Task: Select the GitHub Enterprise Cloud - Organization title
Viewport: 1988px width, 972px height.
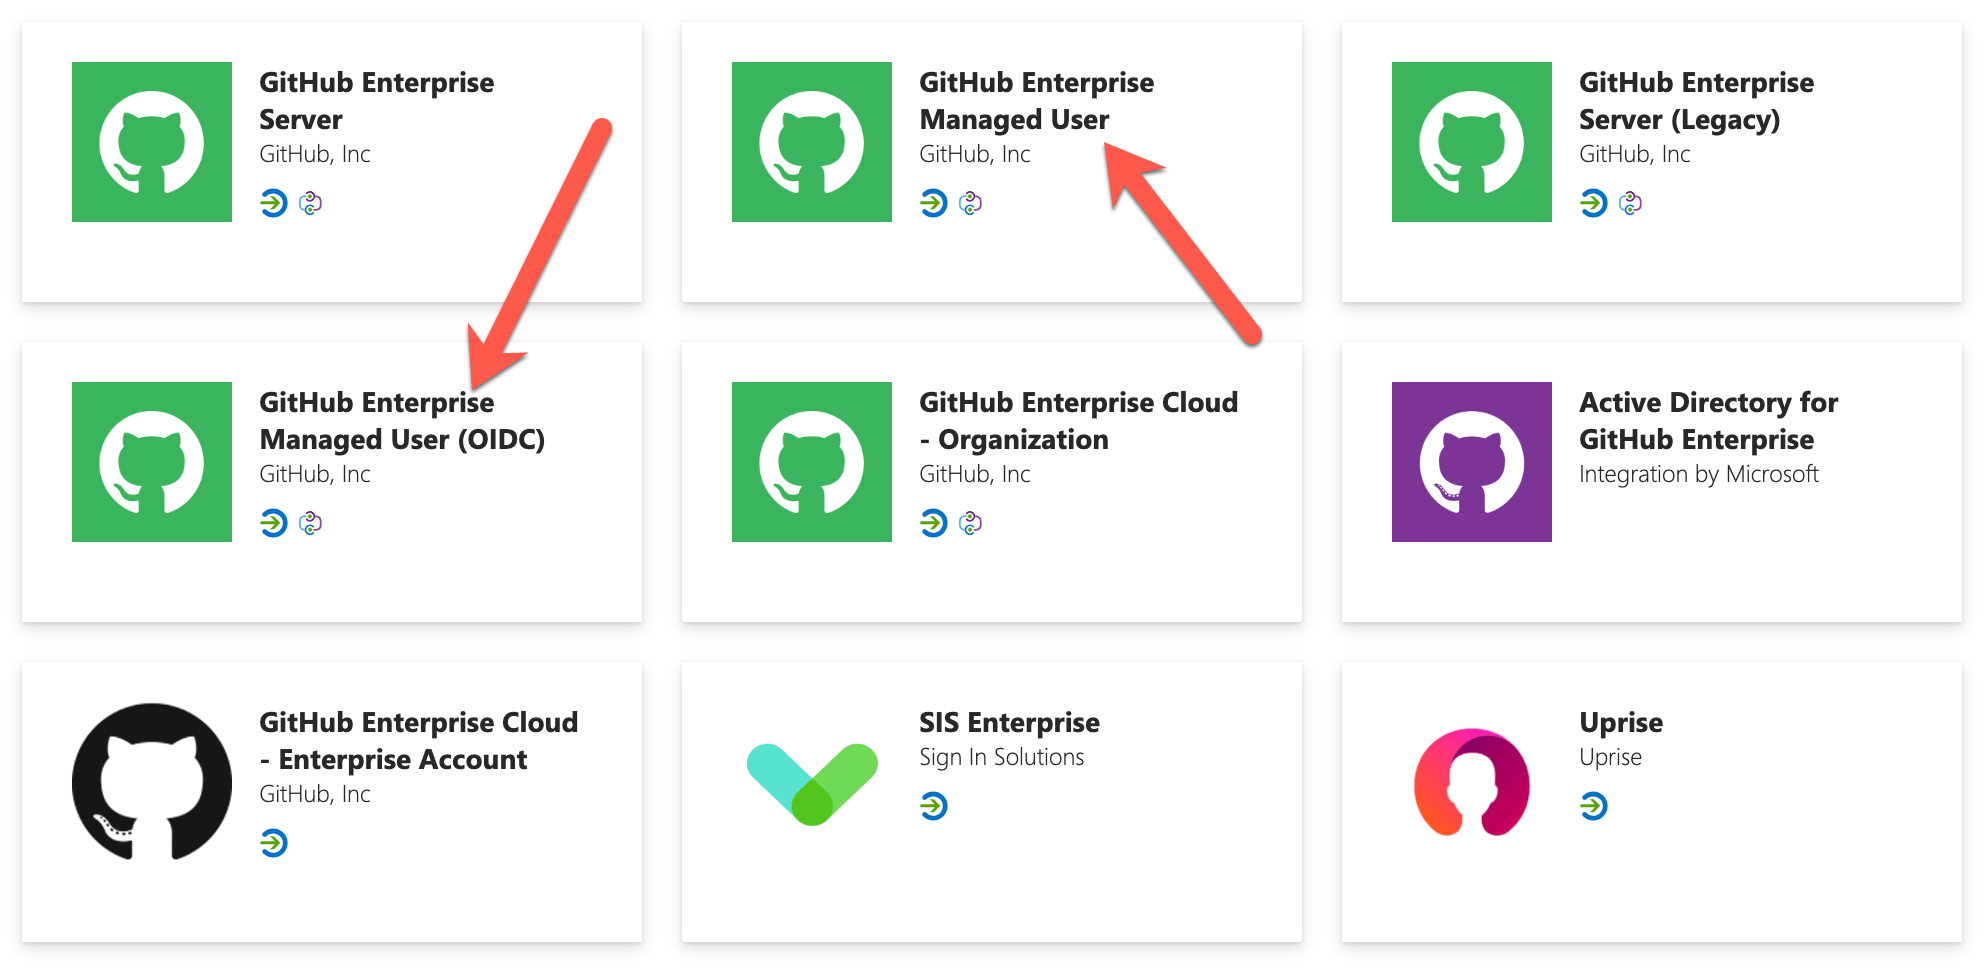Action: [x=1079, y=421]
